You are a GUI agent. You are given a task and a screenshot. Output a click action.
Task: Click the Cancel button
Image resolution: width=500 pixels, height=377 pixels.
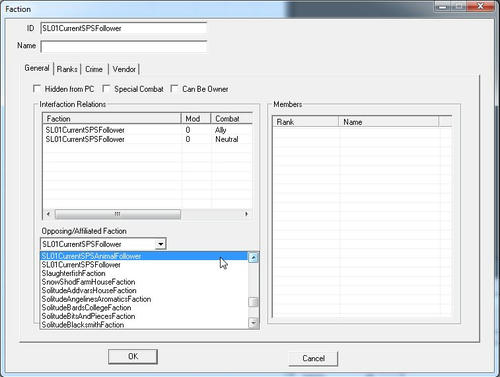point(313,358)
